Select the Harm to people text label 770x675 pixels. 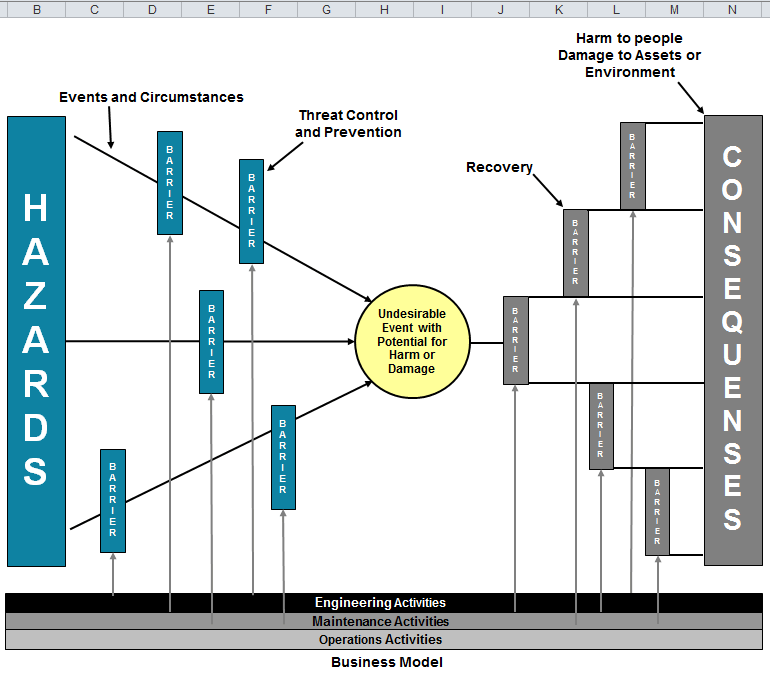[630, 55]
